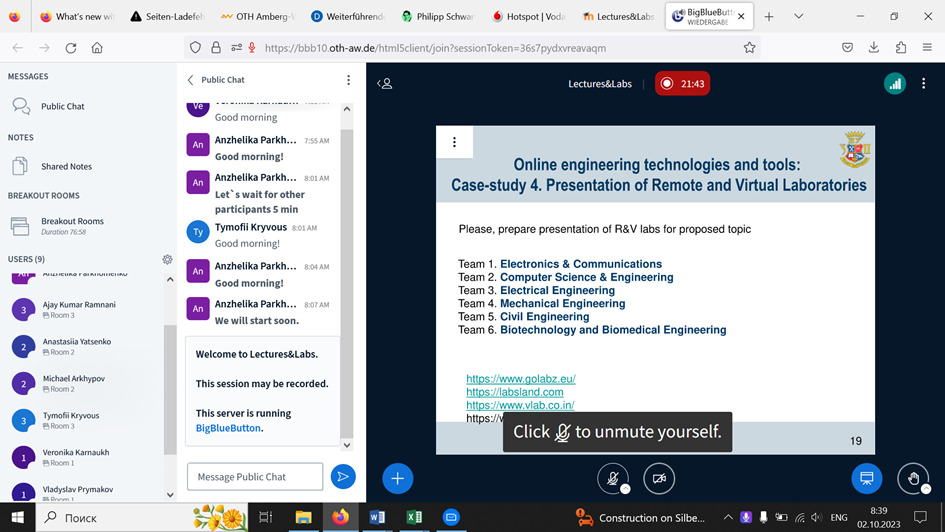
Task: Open the top-right meeting options menu
Action: pos(925,84)
